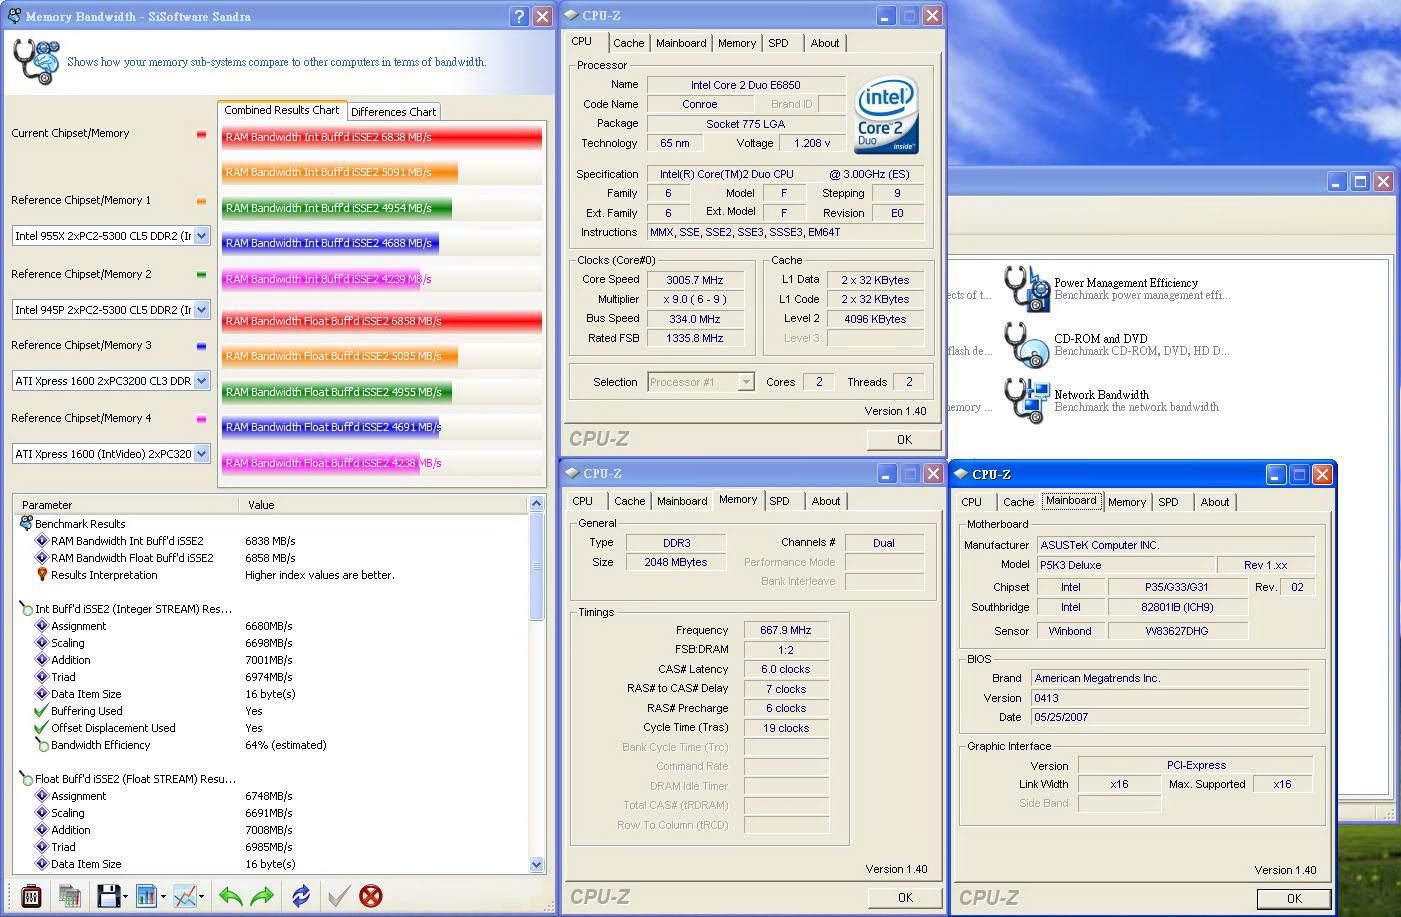Screen dimensions: 1401x917
Task: Click the Core Speed value 3005.7 MHz
Action: pyautogui.click(x=696, y=280)
